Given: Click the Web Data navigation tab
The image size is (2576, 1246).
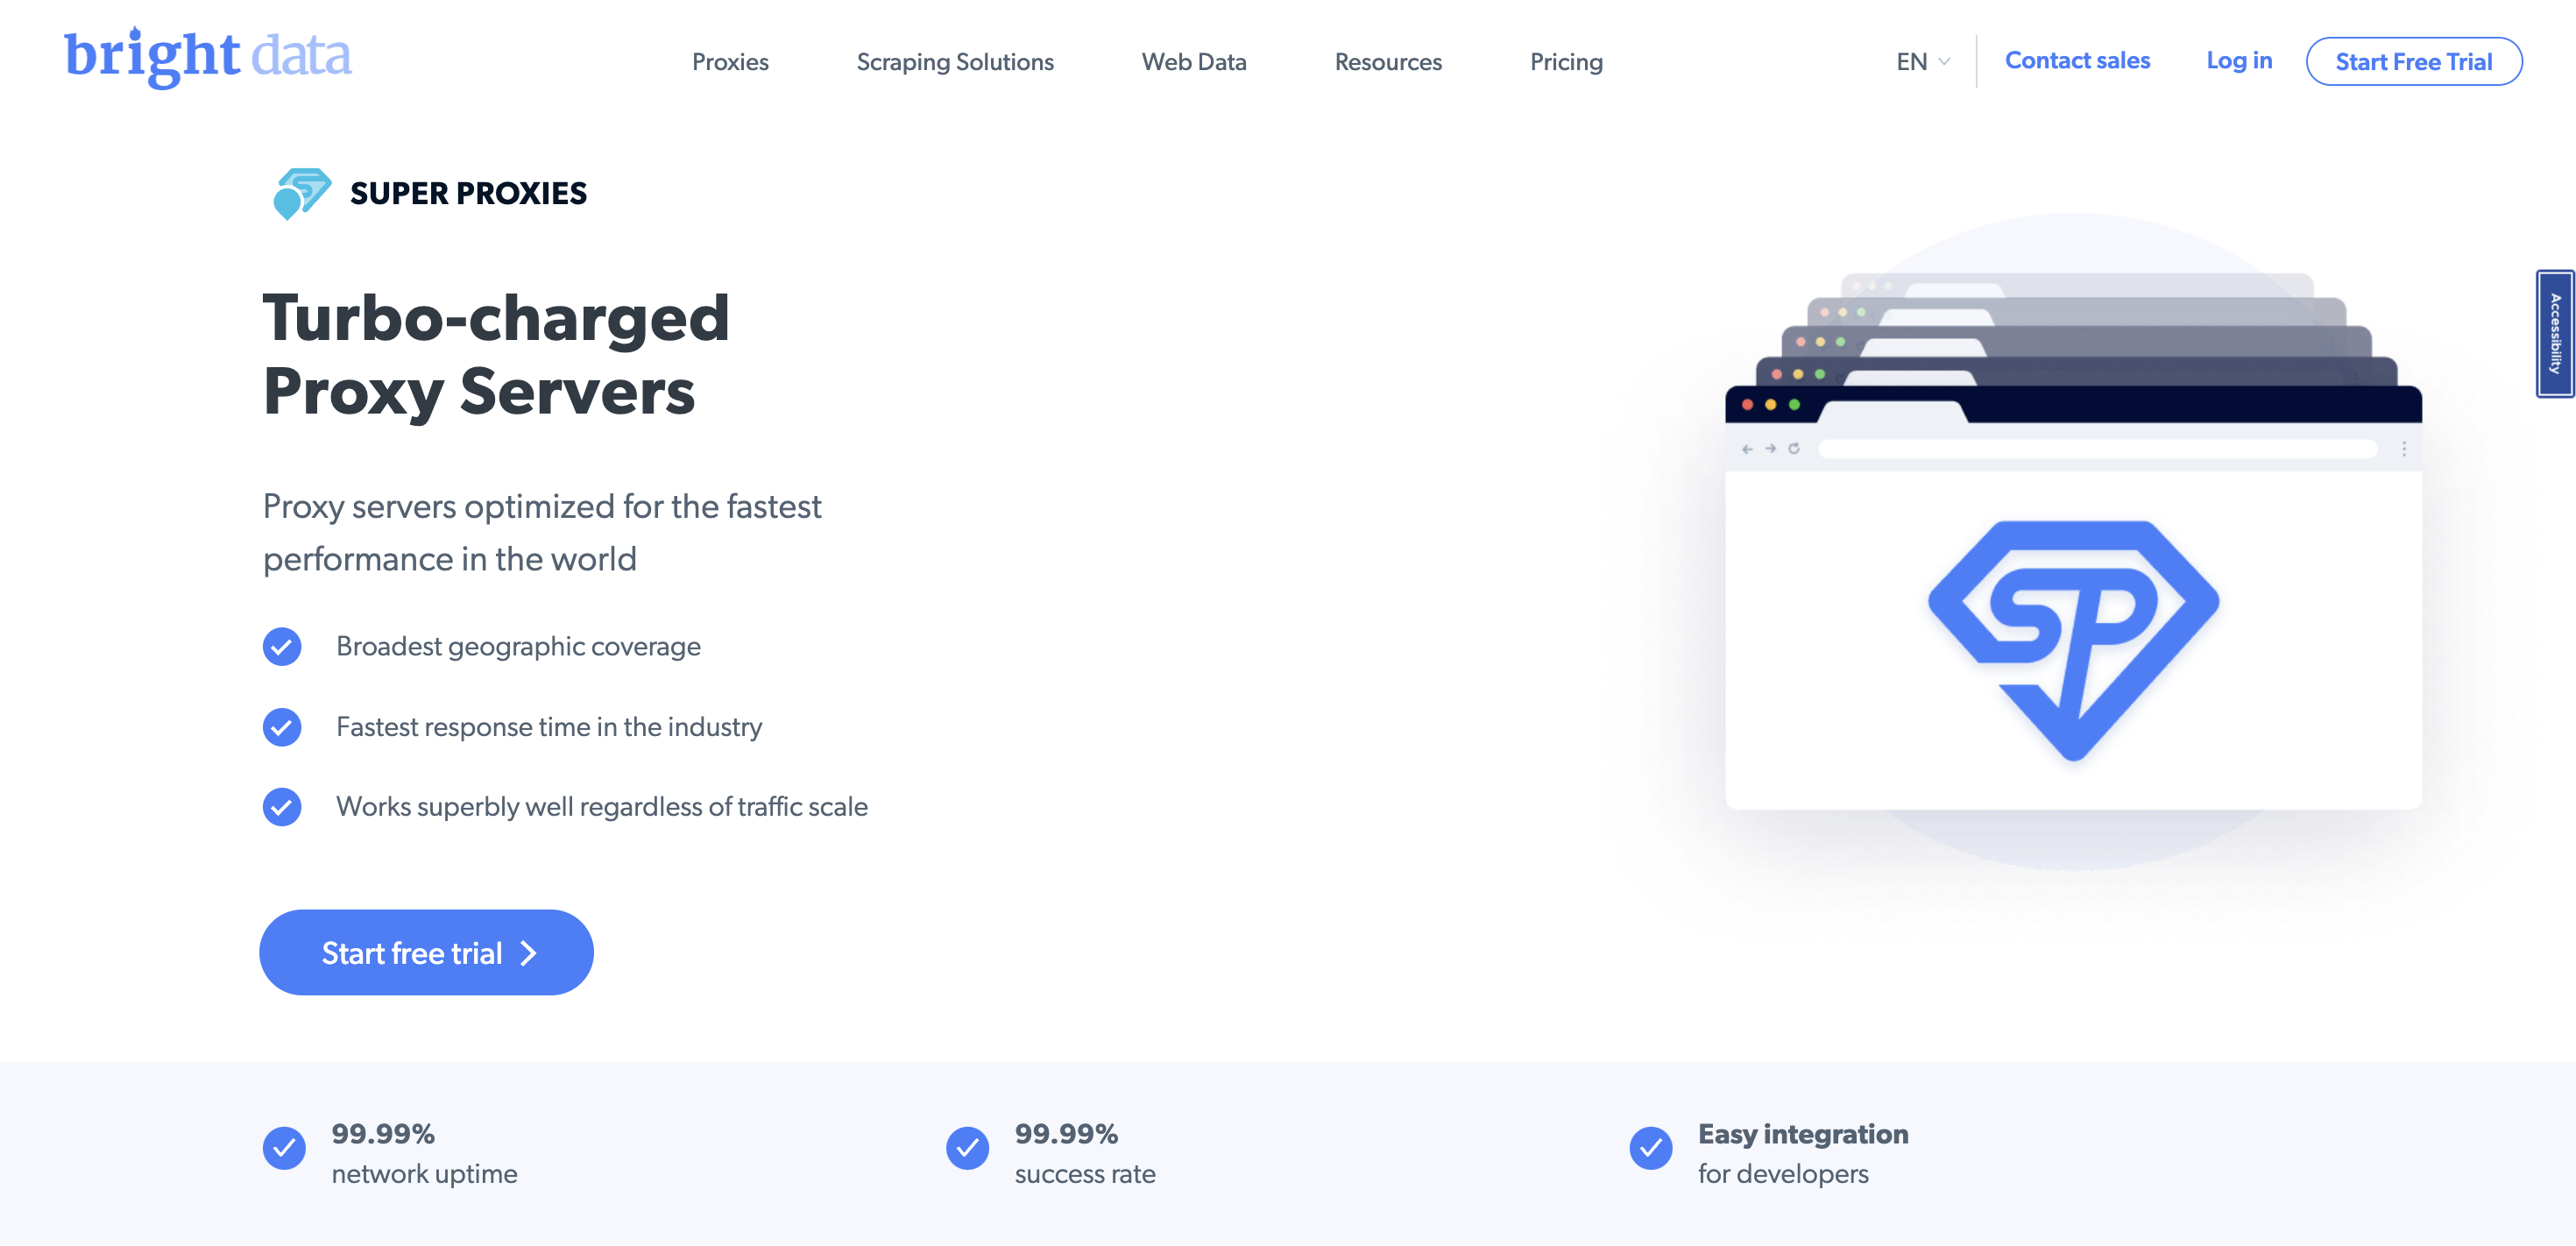Looking at the screenshot, I should pyautogui.click(x=1194, y=60).
